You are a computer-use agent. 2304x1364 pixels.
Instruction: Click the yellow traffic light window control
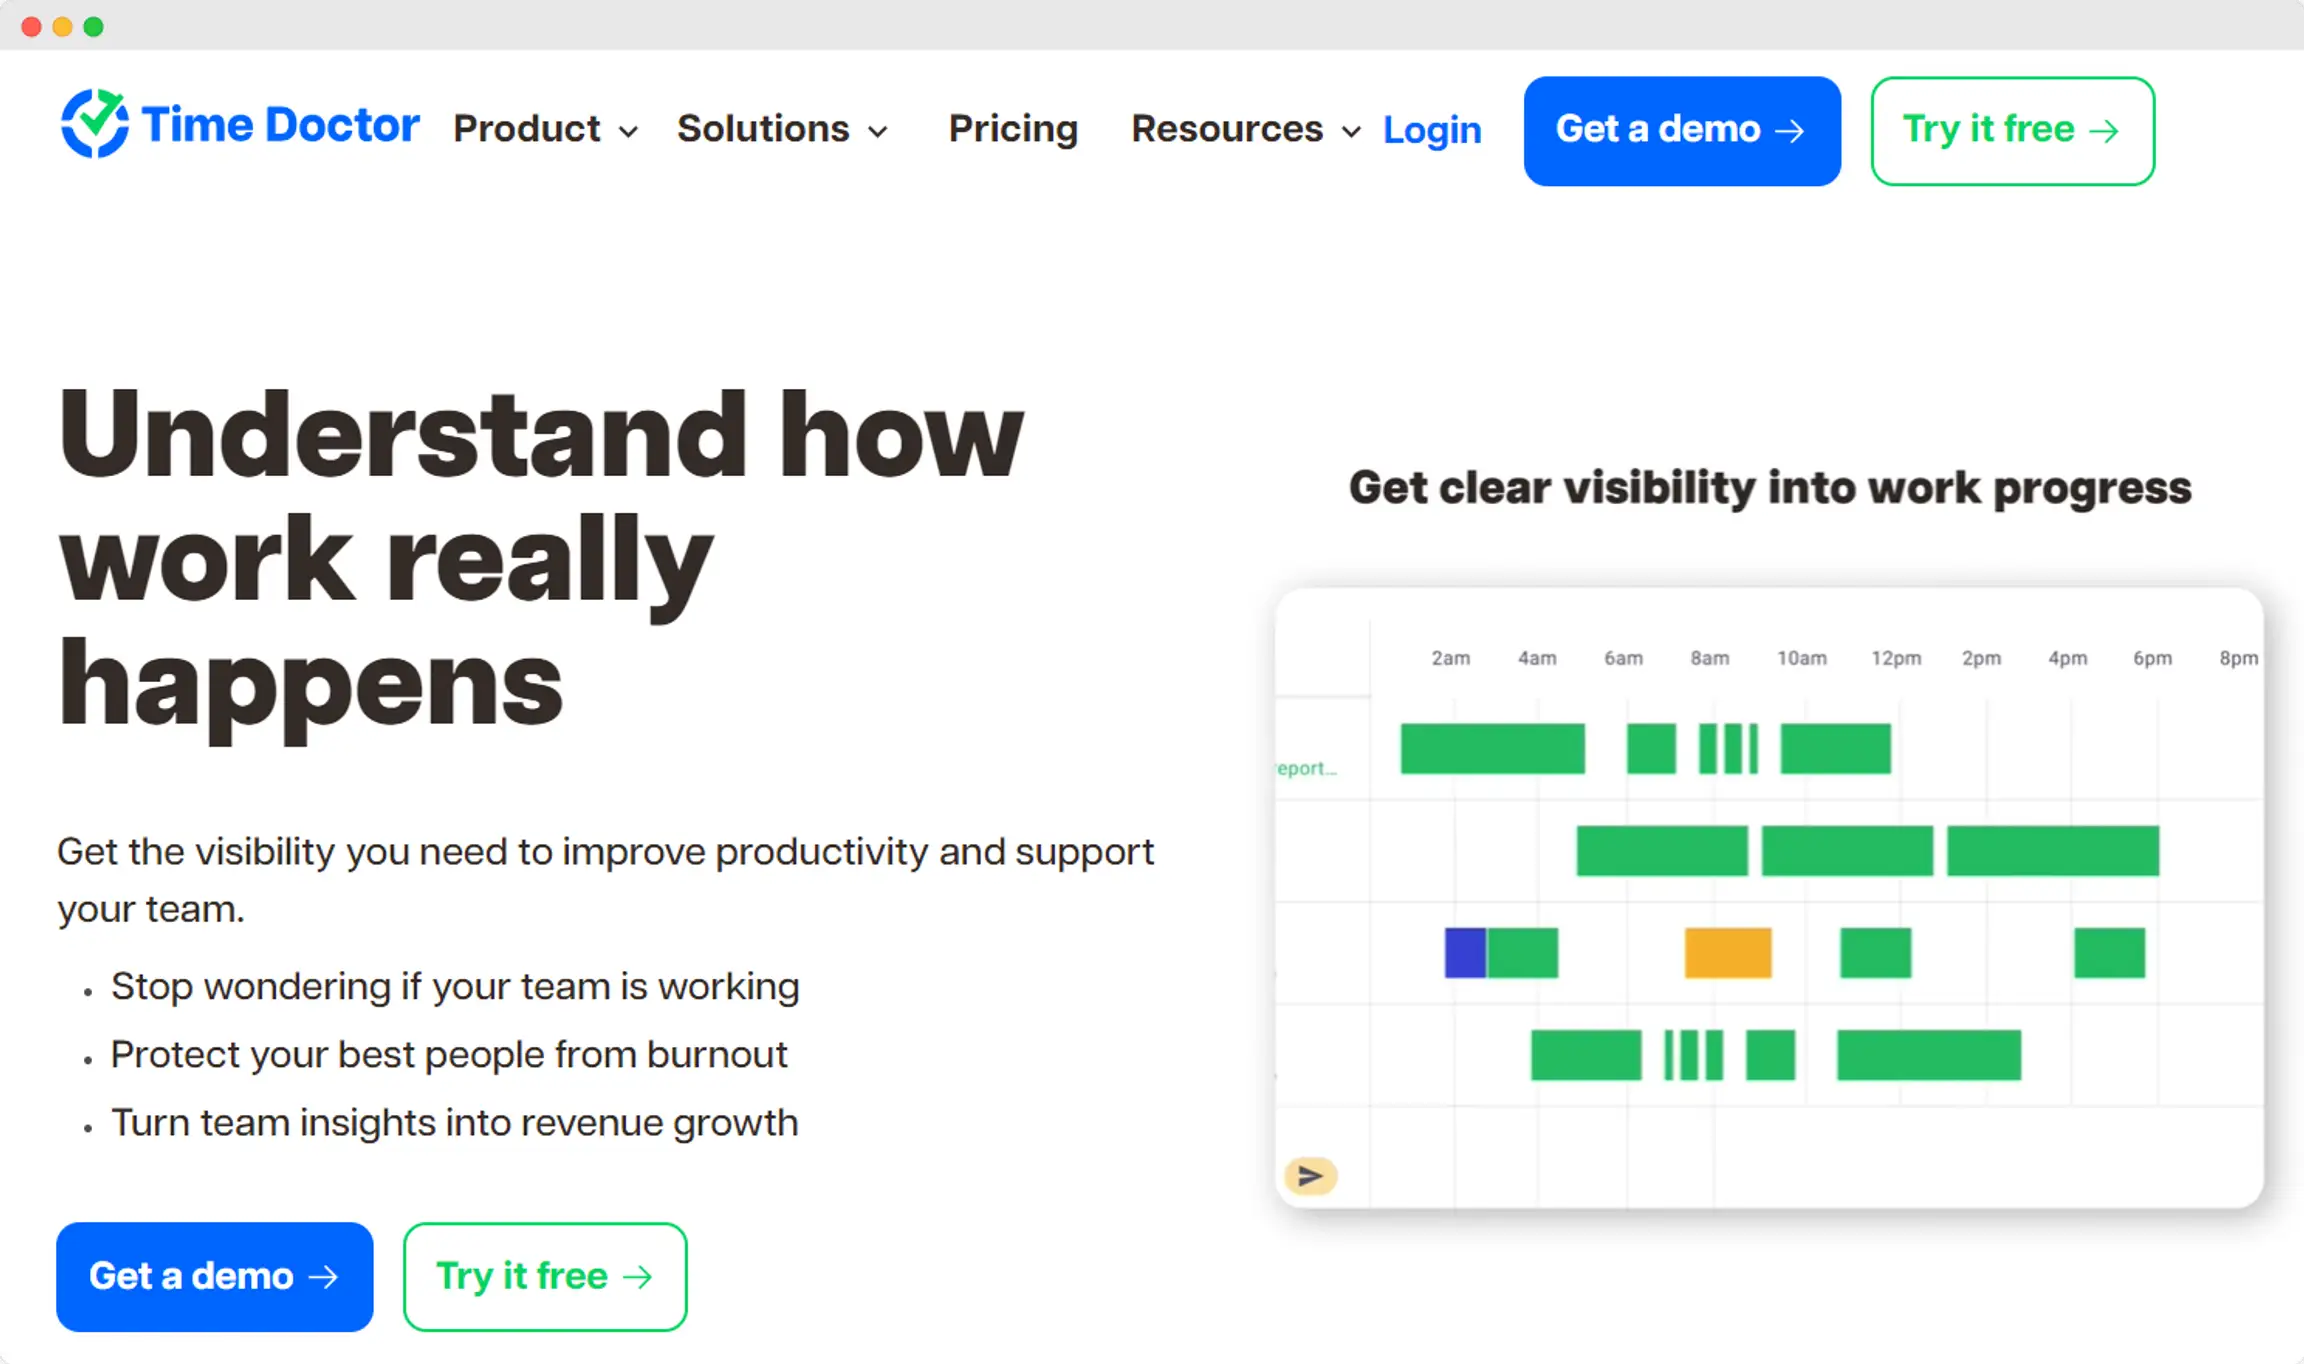63,25
